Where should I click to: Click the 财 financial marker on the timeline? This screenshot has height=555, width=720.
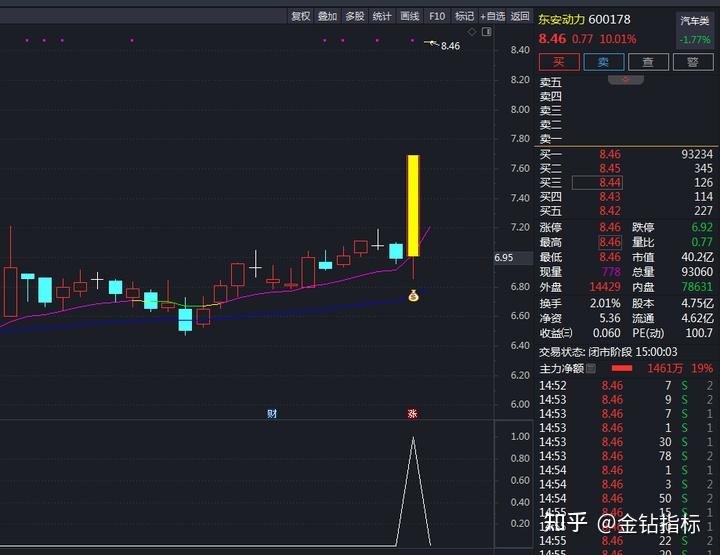click(x=272, y=414)
